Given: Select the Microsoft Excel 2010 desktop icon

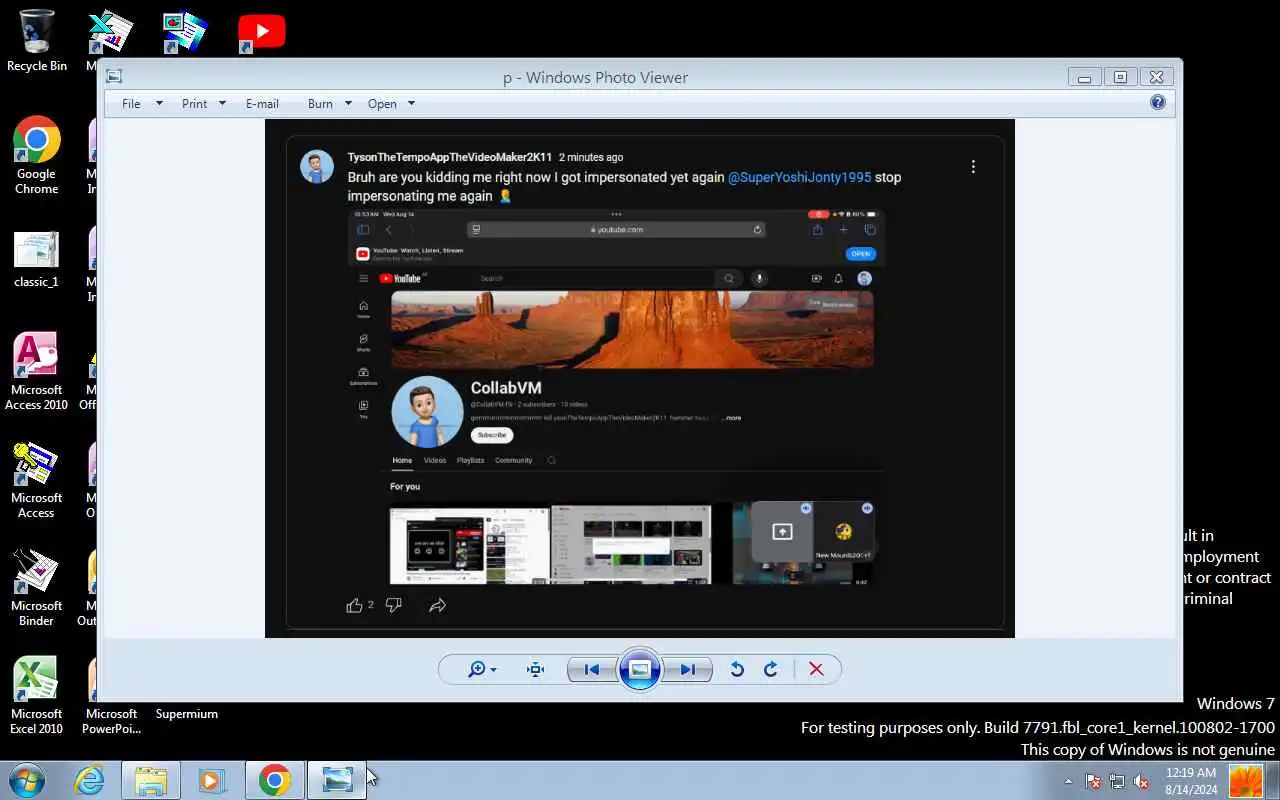Looking at the screenshot, I should [36, 696].
